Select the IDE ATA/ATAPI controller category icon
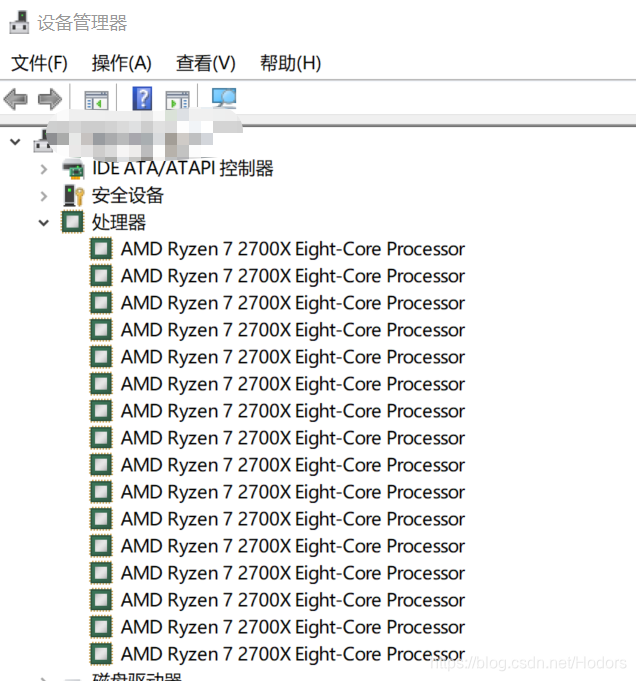Viewport: 636px width, 681px height. tap(73, 169)
